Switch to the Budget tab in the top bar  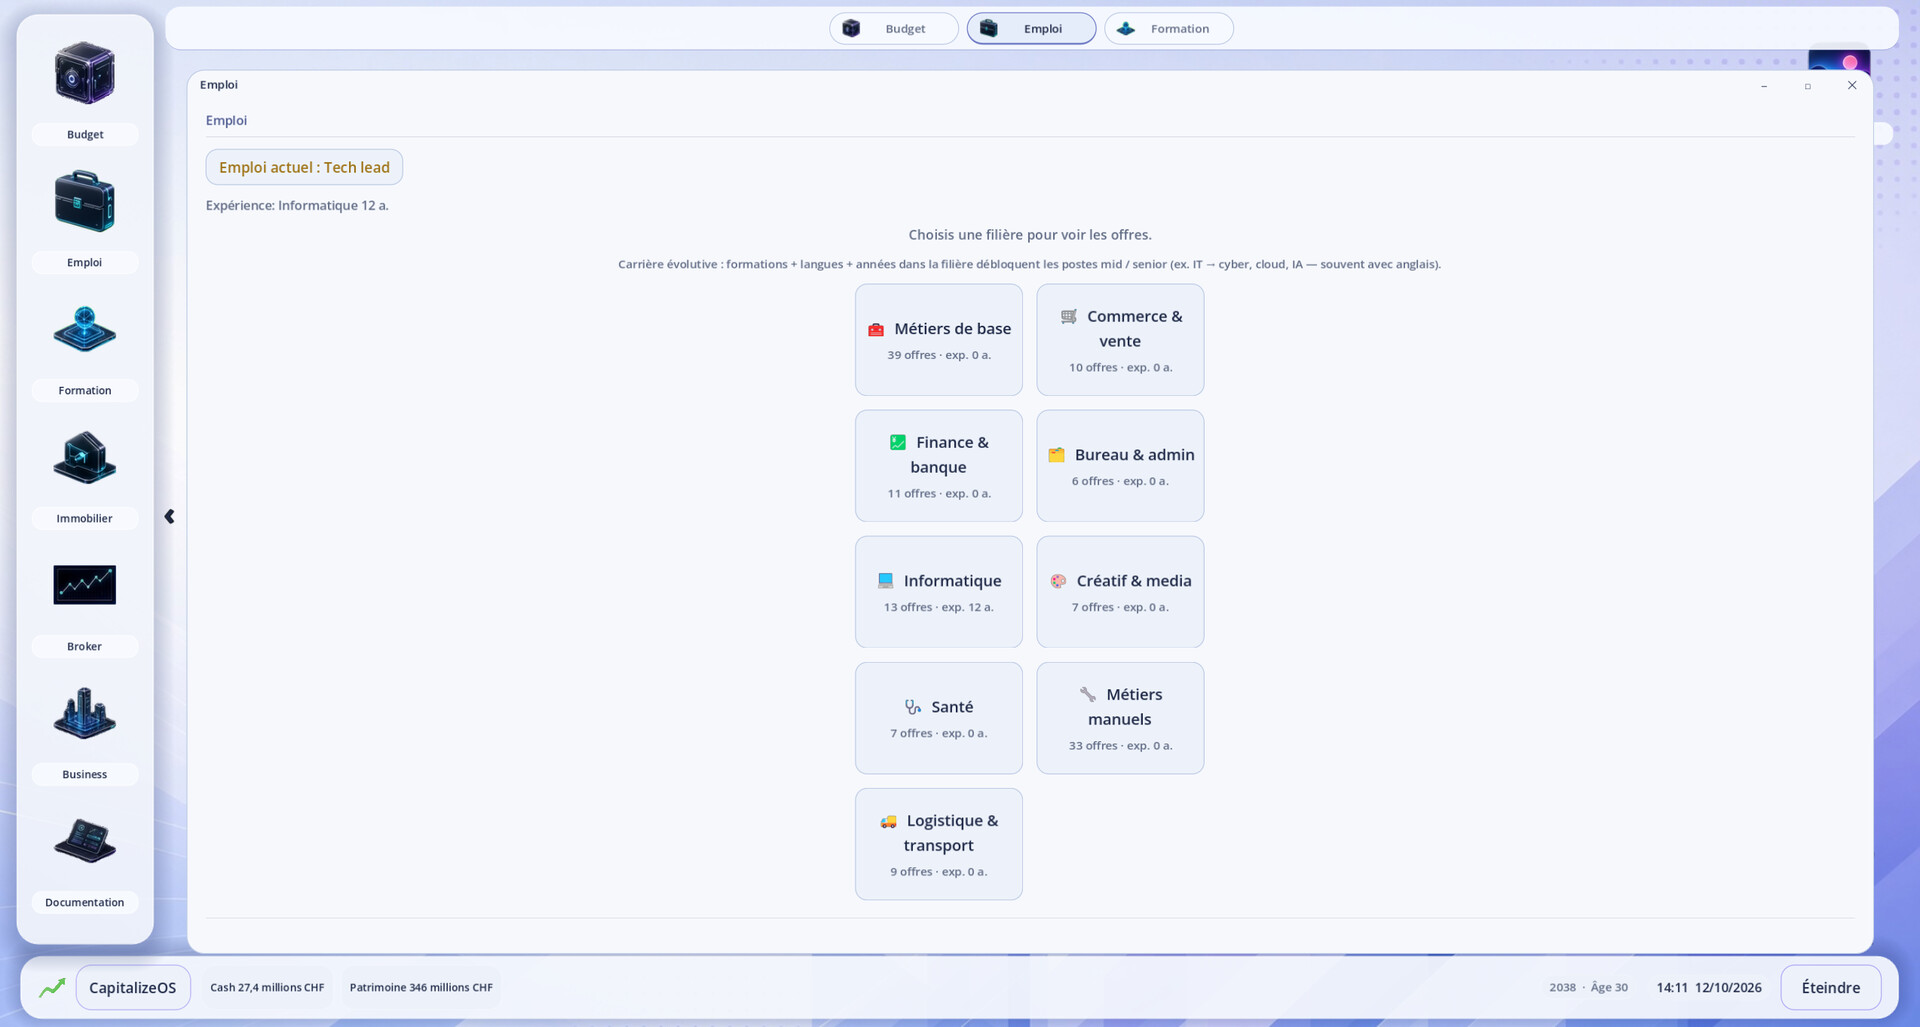893,29
